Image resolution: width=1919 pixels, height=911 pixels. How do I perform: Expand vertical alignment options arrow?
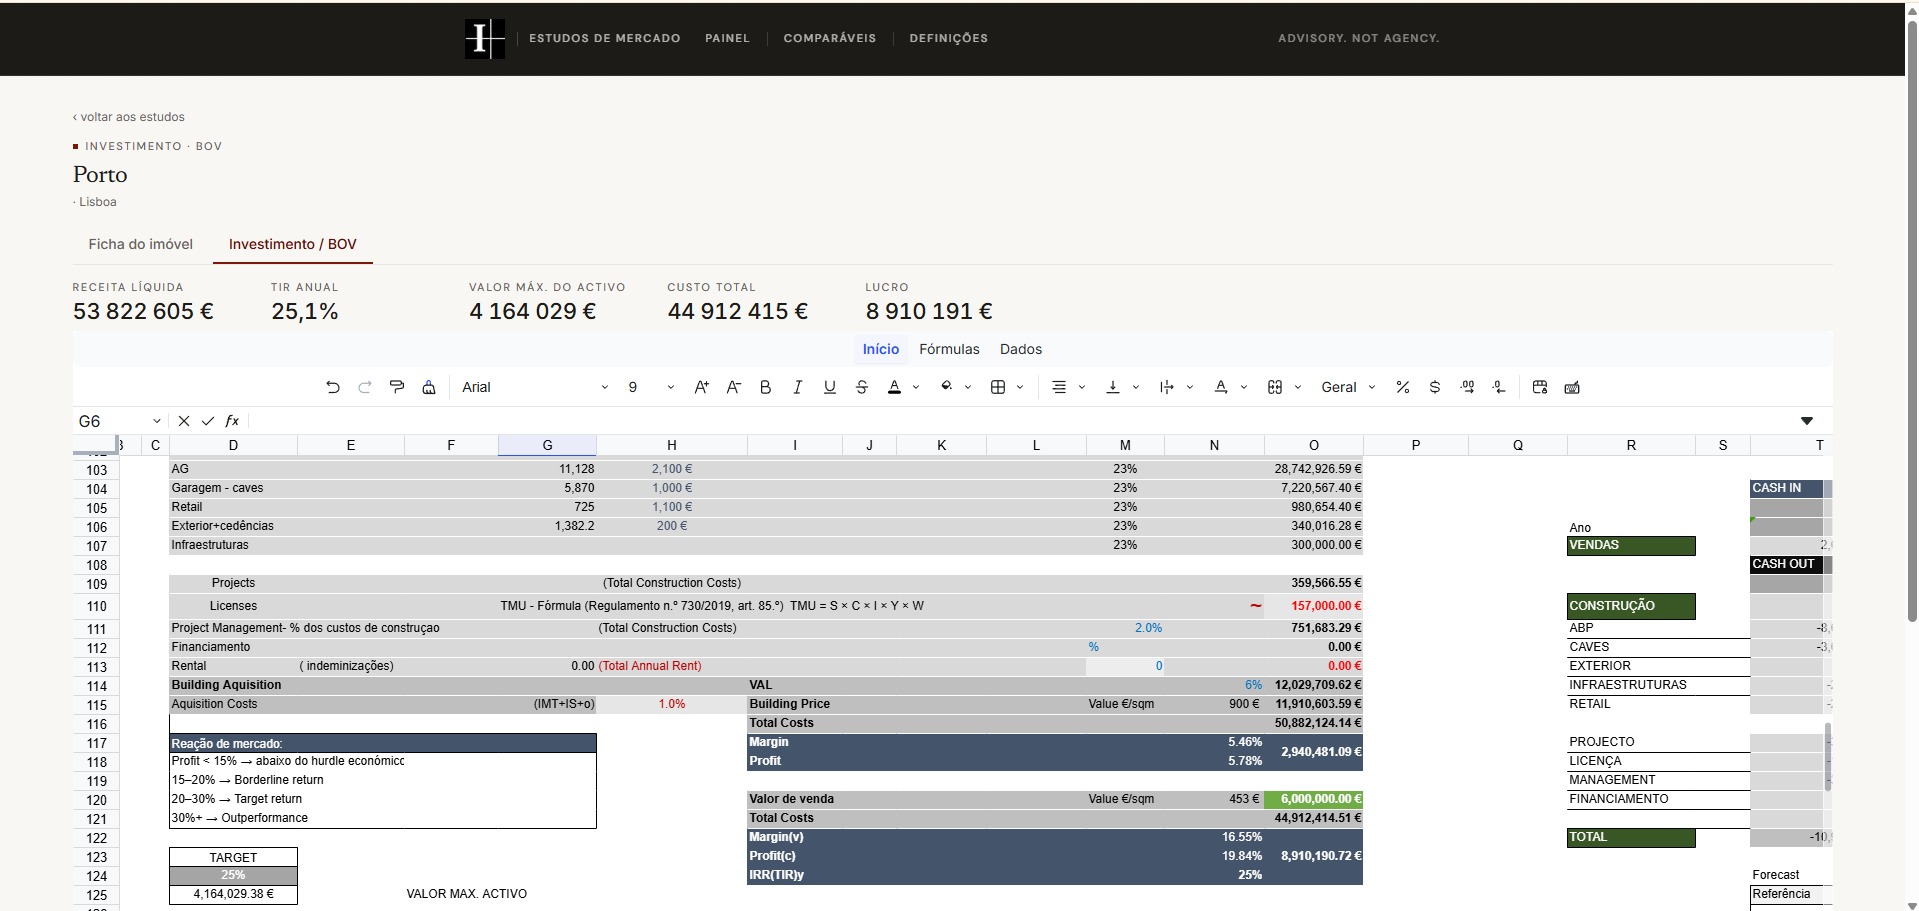(x=1136, y=387)
